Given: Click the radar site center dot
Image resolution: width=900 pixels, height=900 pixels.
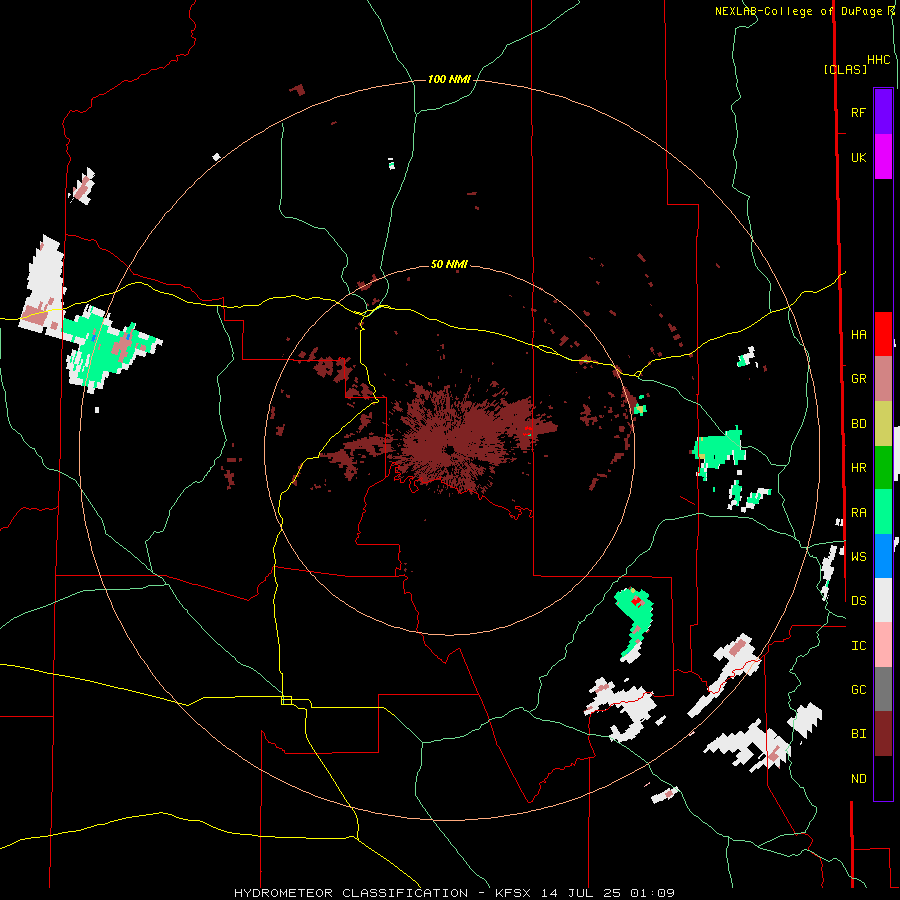Looking at the screenshot, I should (449, 449).
